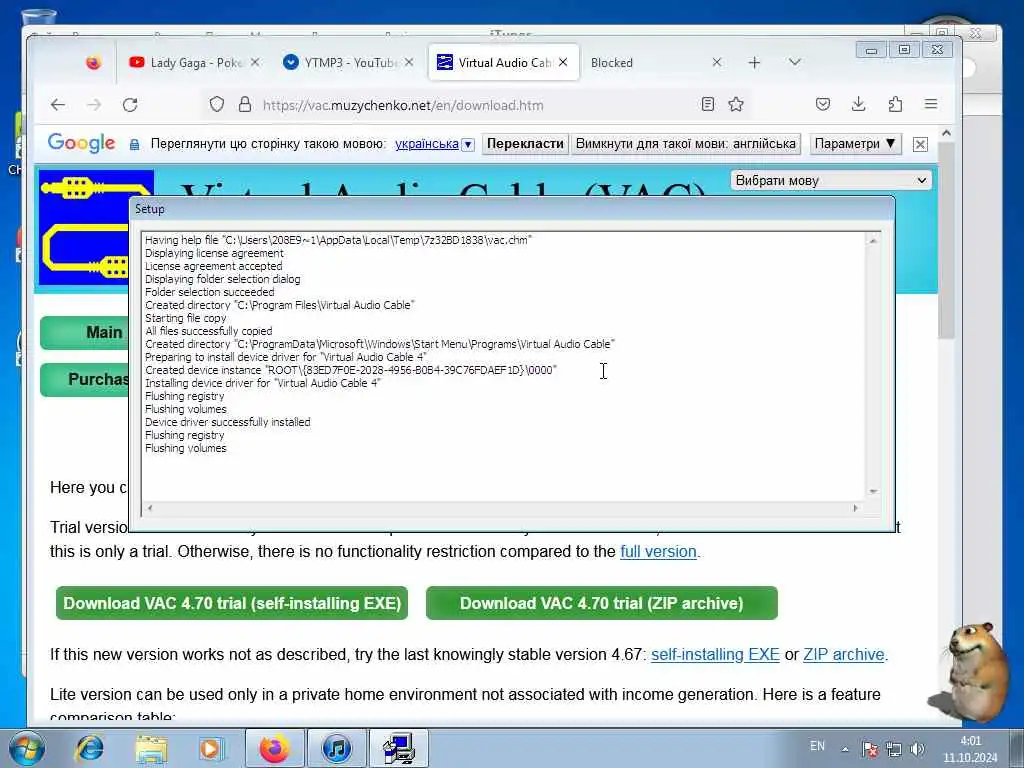This screenshot has height=768, width=1024.
Task: Toggle reader view icon in address bar
Action: [x=707, y=104]
